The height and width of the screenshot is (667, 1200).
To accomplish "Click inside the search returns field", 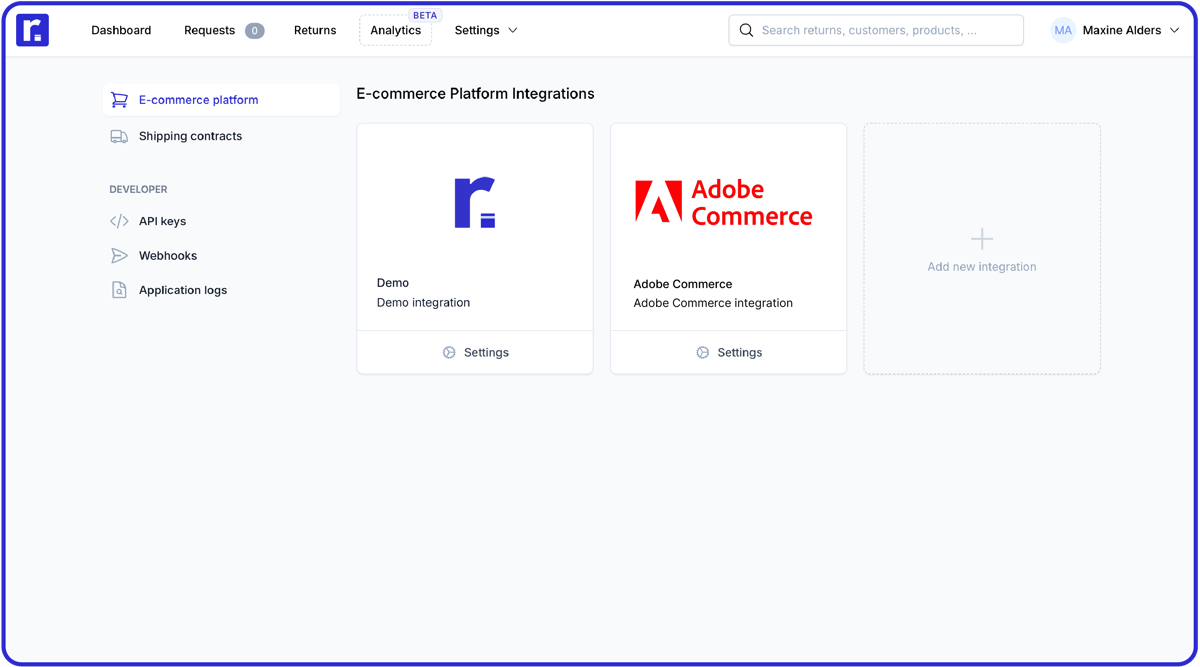I will [x=880, y=30].
